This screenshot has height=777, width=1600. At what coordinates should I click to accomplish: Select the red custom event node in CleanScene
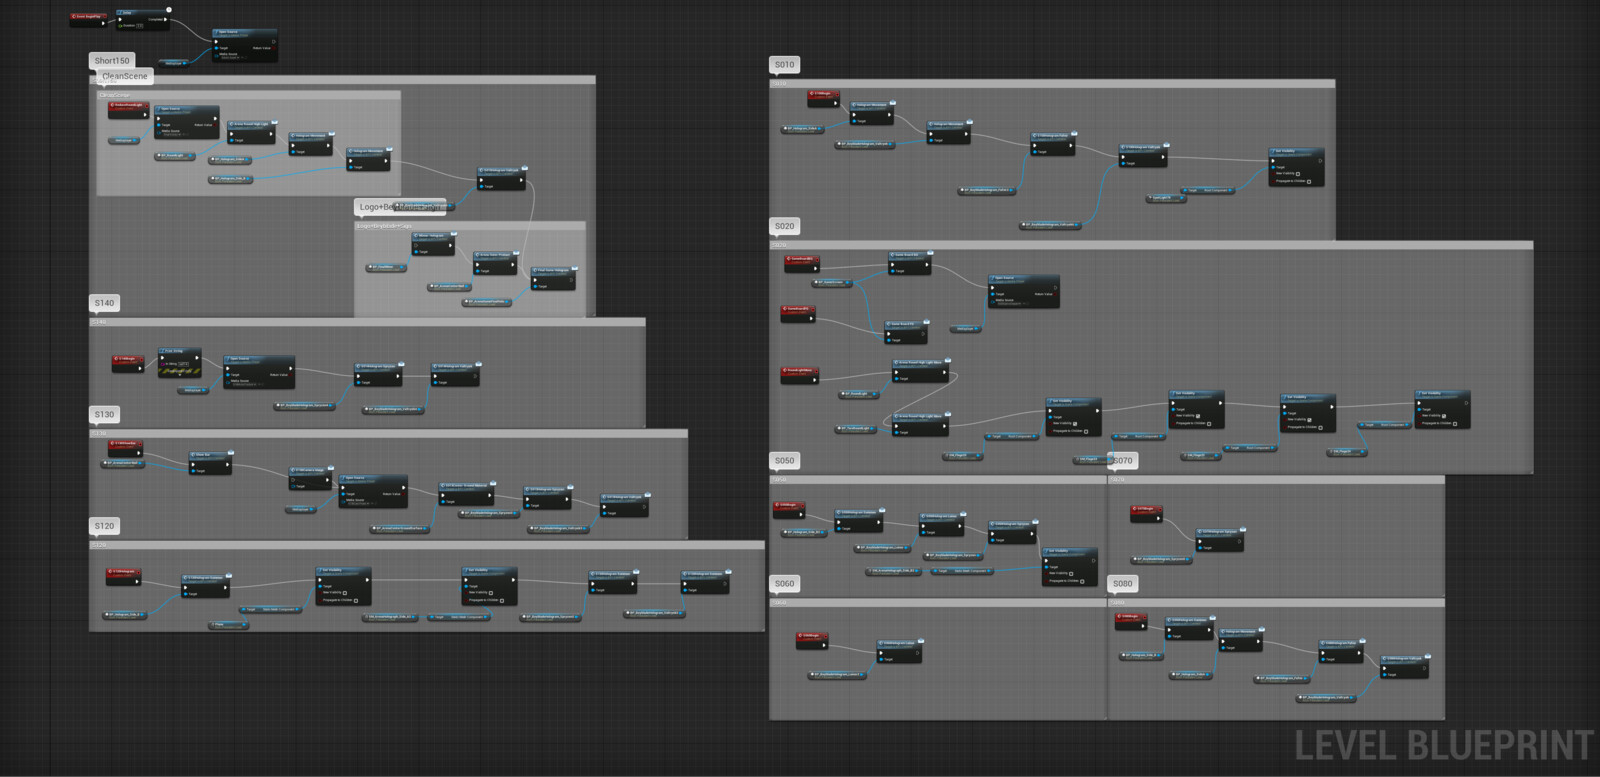coord(128,109)
